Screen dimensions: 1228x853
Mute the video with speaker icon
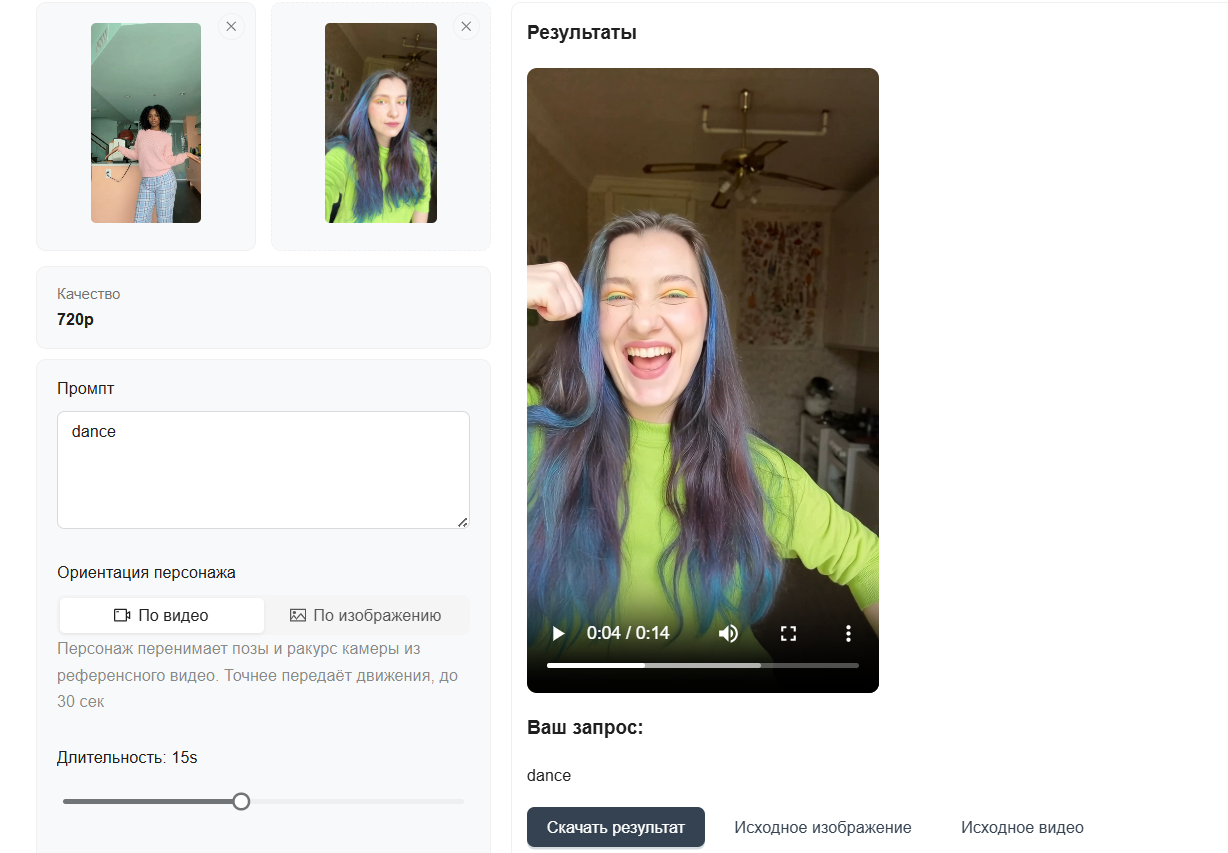click(x=728, y=633)
